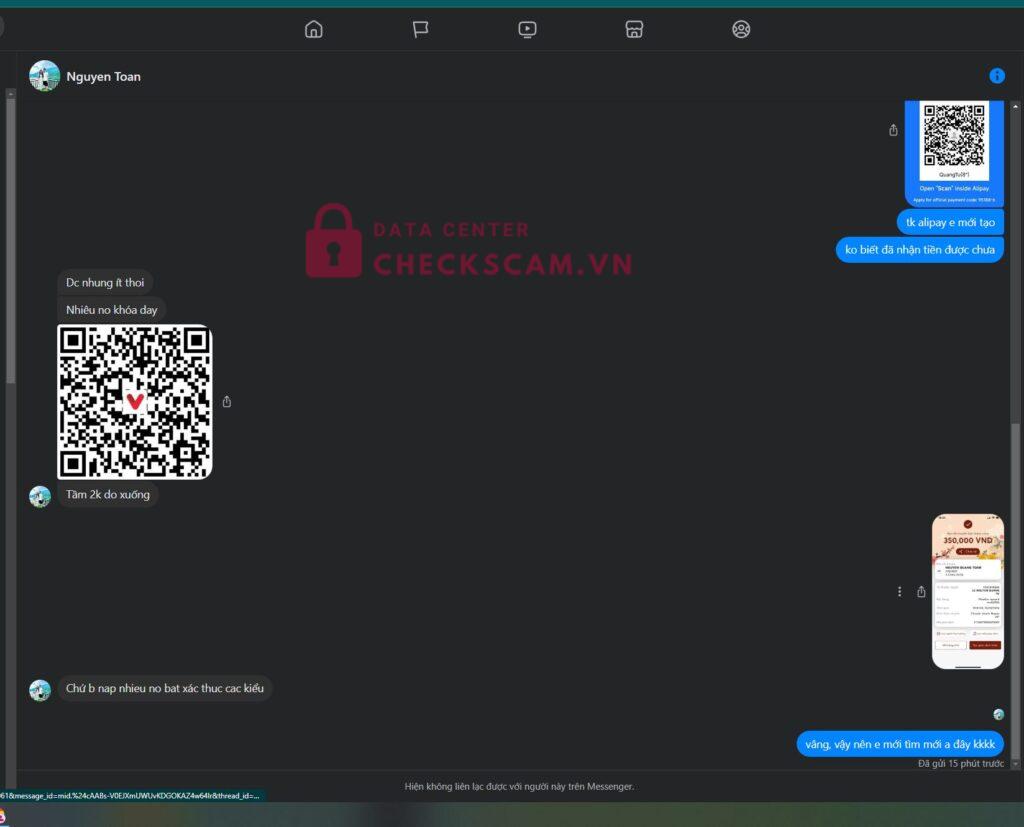The height and width of the screenshot is (827, 1024).
Task: Open the 350,000 VND payment receipt screenshot
Action: pos(967,591)
